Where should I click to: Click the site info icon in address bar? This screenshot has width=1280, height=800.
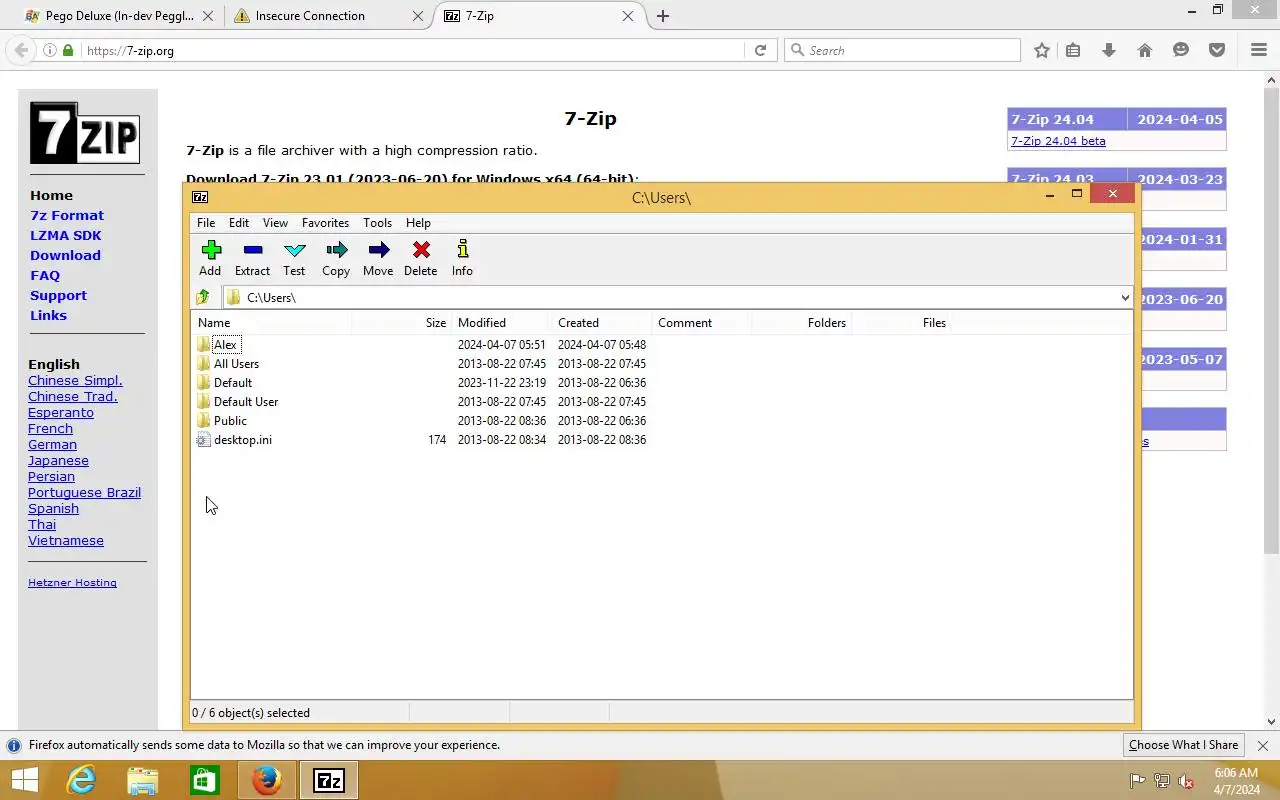49,50
